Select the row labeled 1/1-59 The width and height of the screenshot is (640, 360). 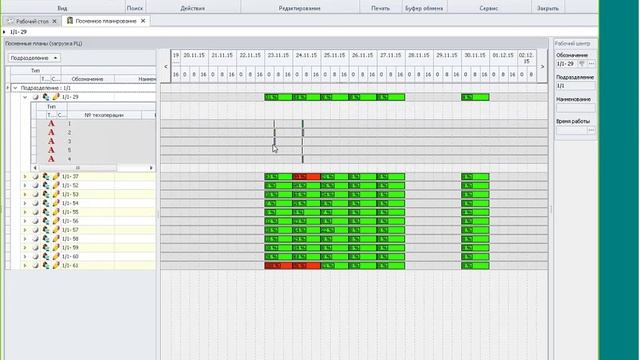70,247
